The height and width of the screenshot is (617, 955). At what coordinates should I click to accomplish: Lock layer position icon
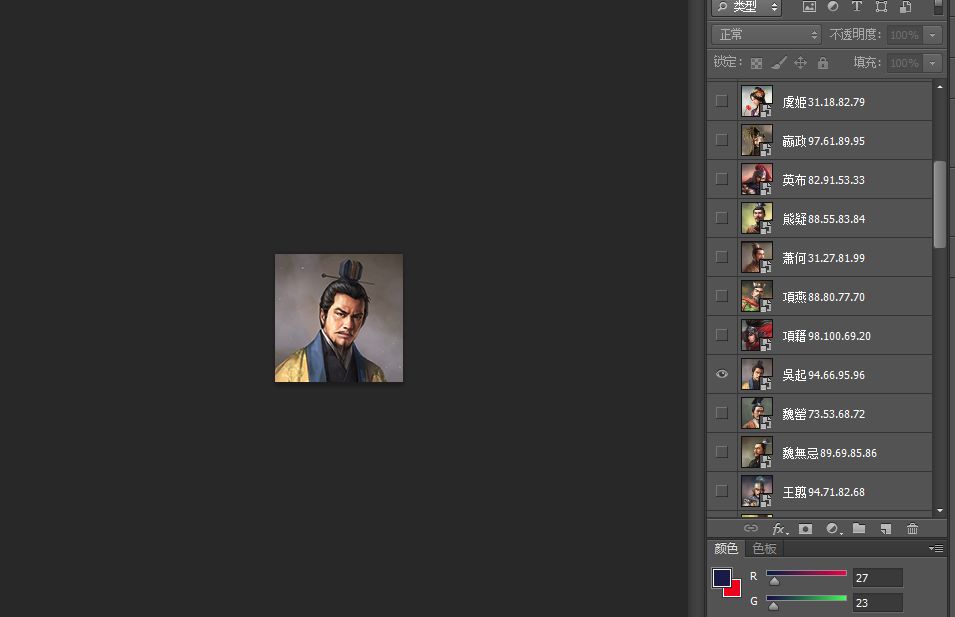point(800,63)
